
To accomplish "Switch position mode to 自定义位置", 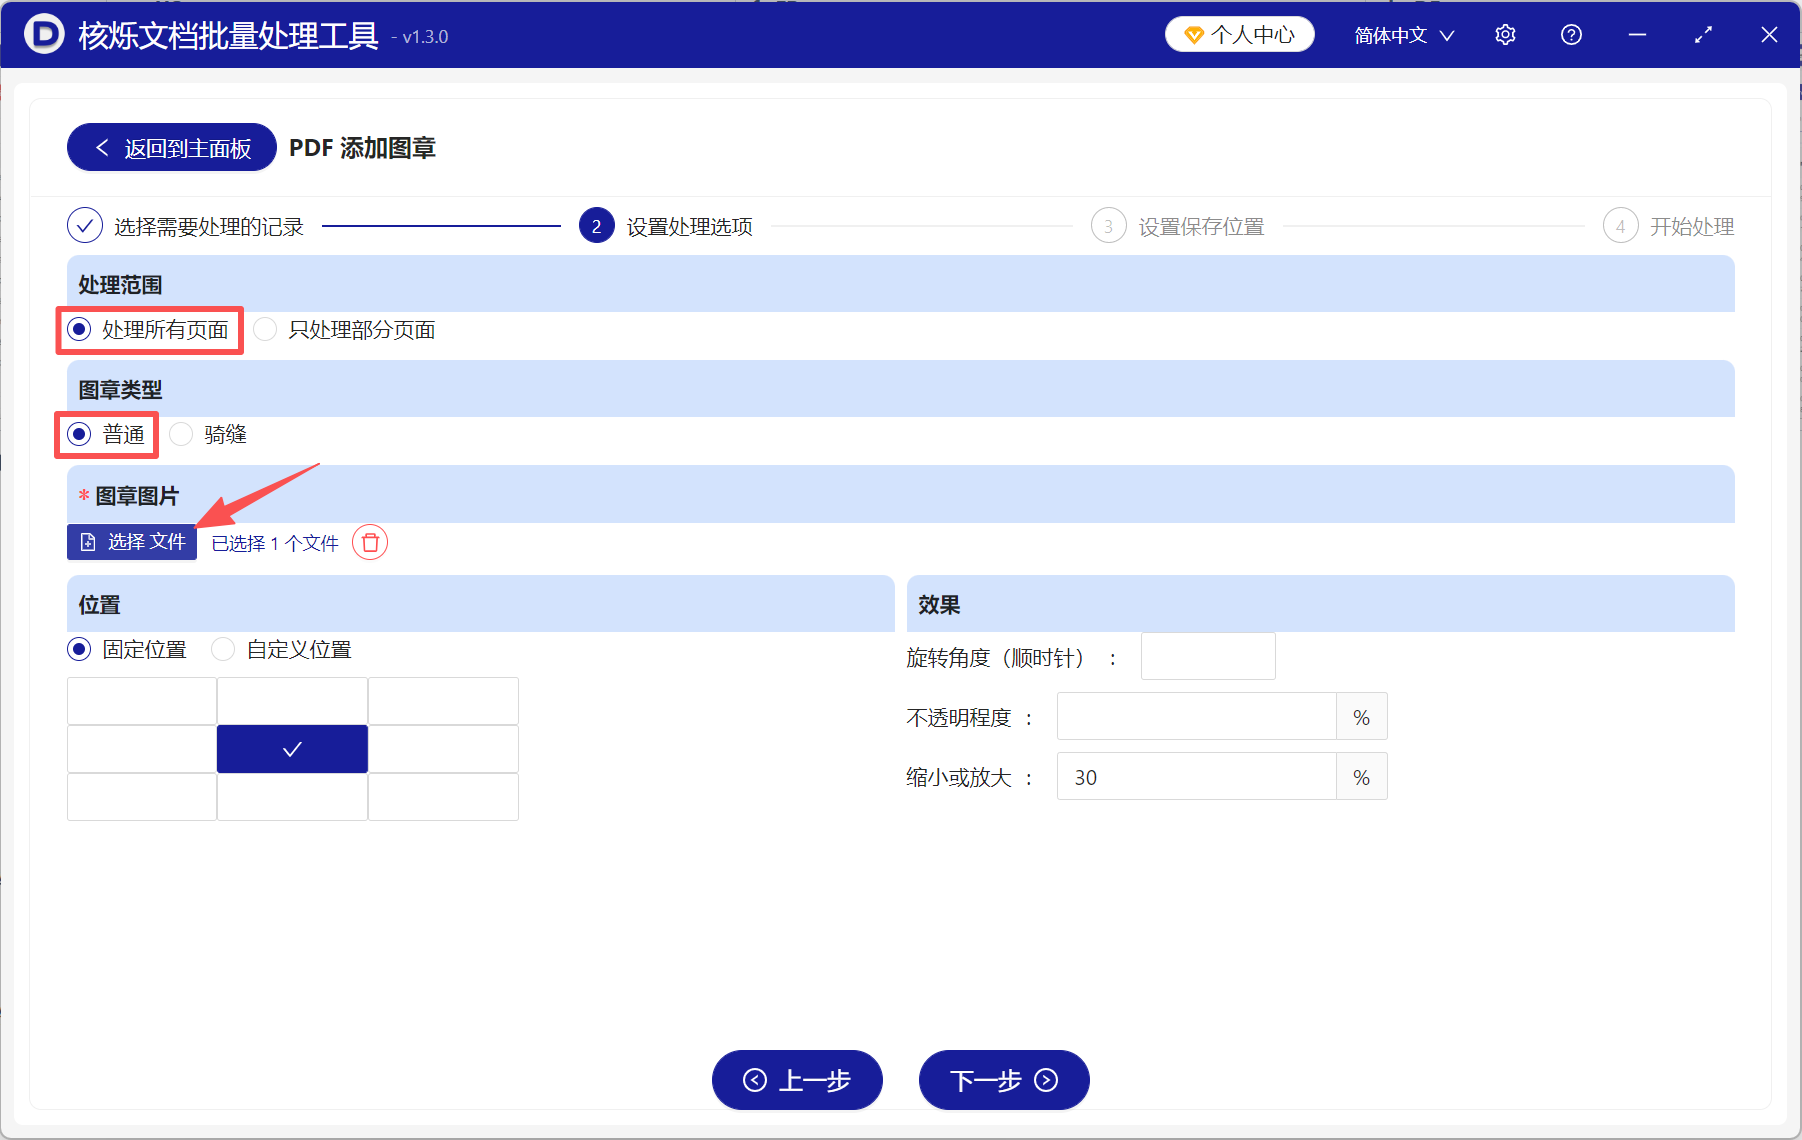I will (x=223, y=649).
